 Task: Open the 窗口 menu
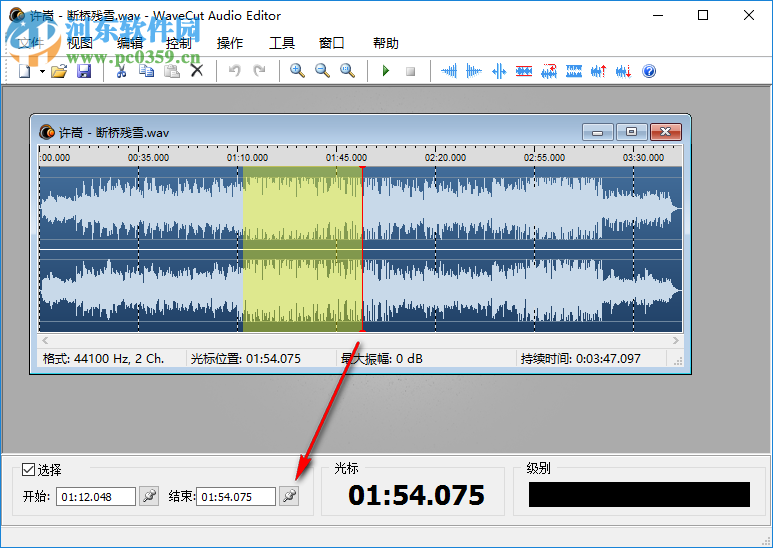coord(331,43)
